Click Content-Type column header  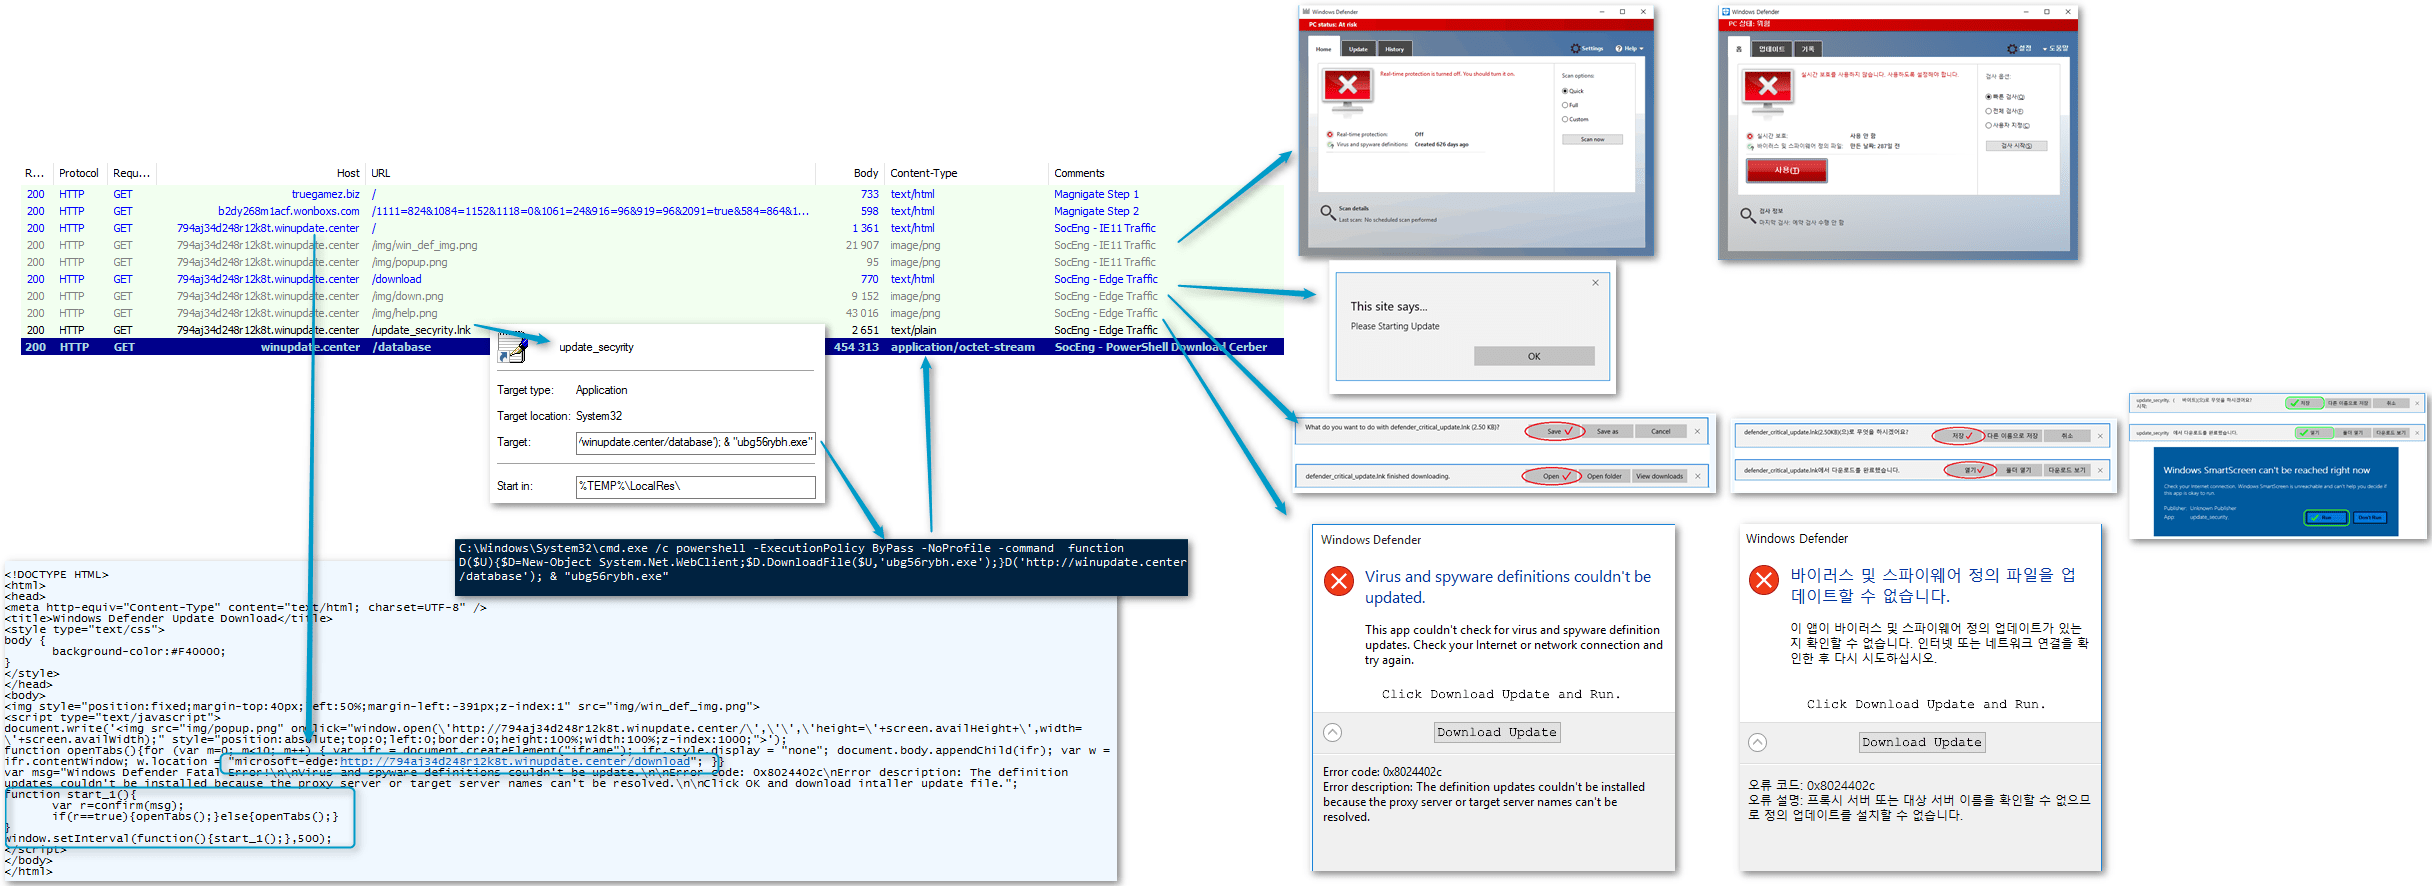[924, 173]
